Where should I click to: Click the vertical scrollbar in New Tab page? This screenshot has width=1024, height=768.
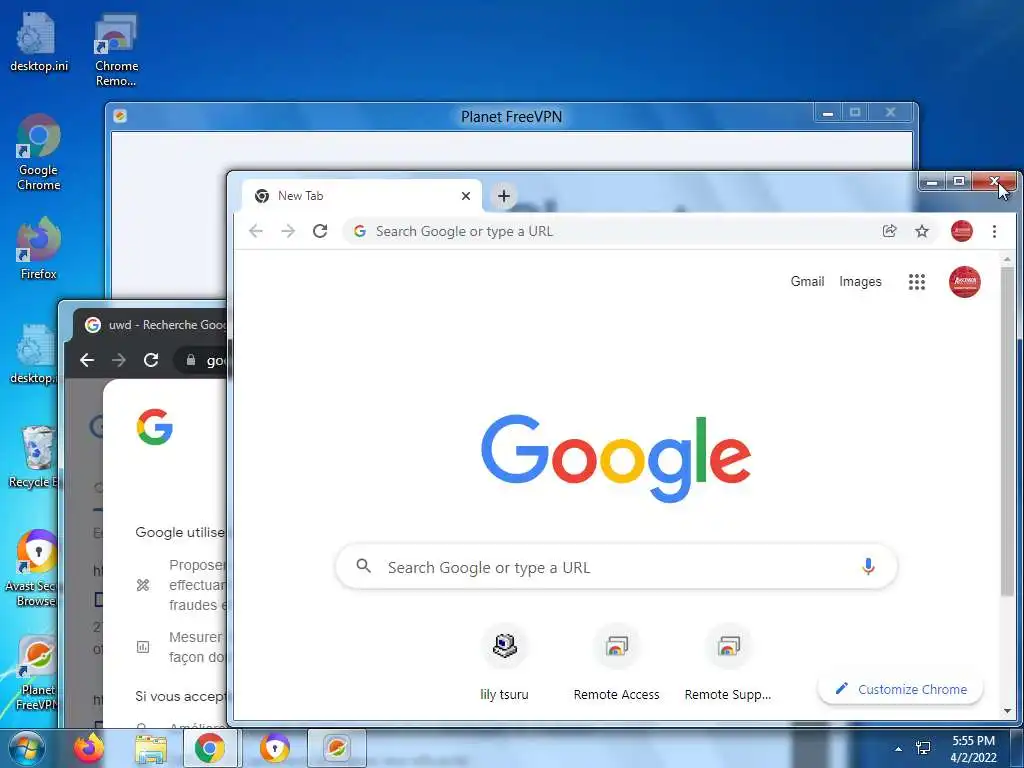[x=1006, y=431]
